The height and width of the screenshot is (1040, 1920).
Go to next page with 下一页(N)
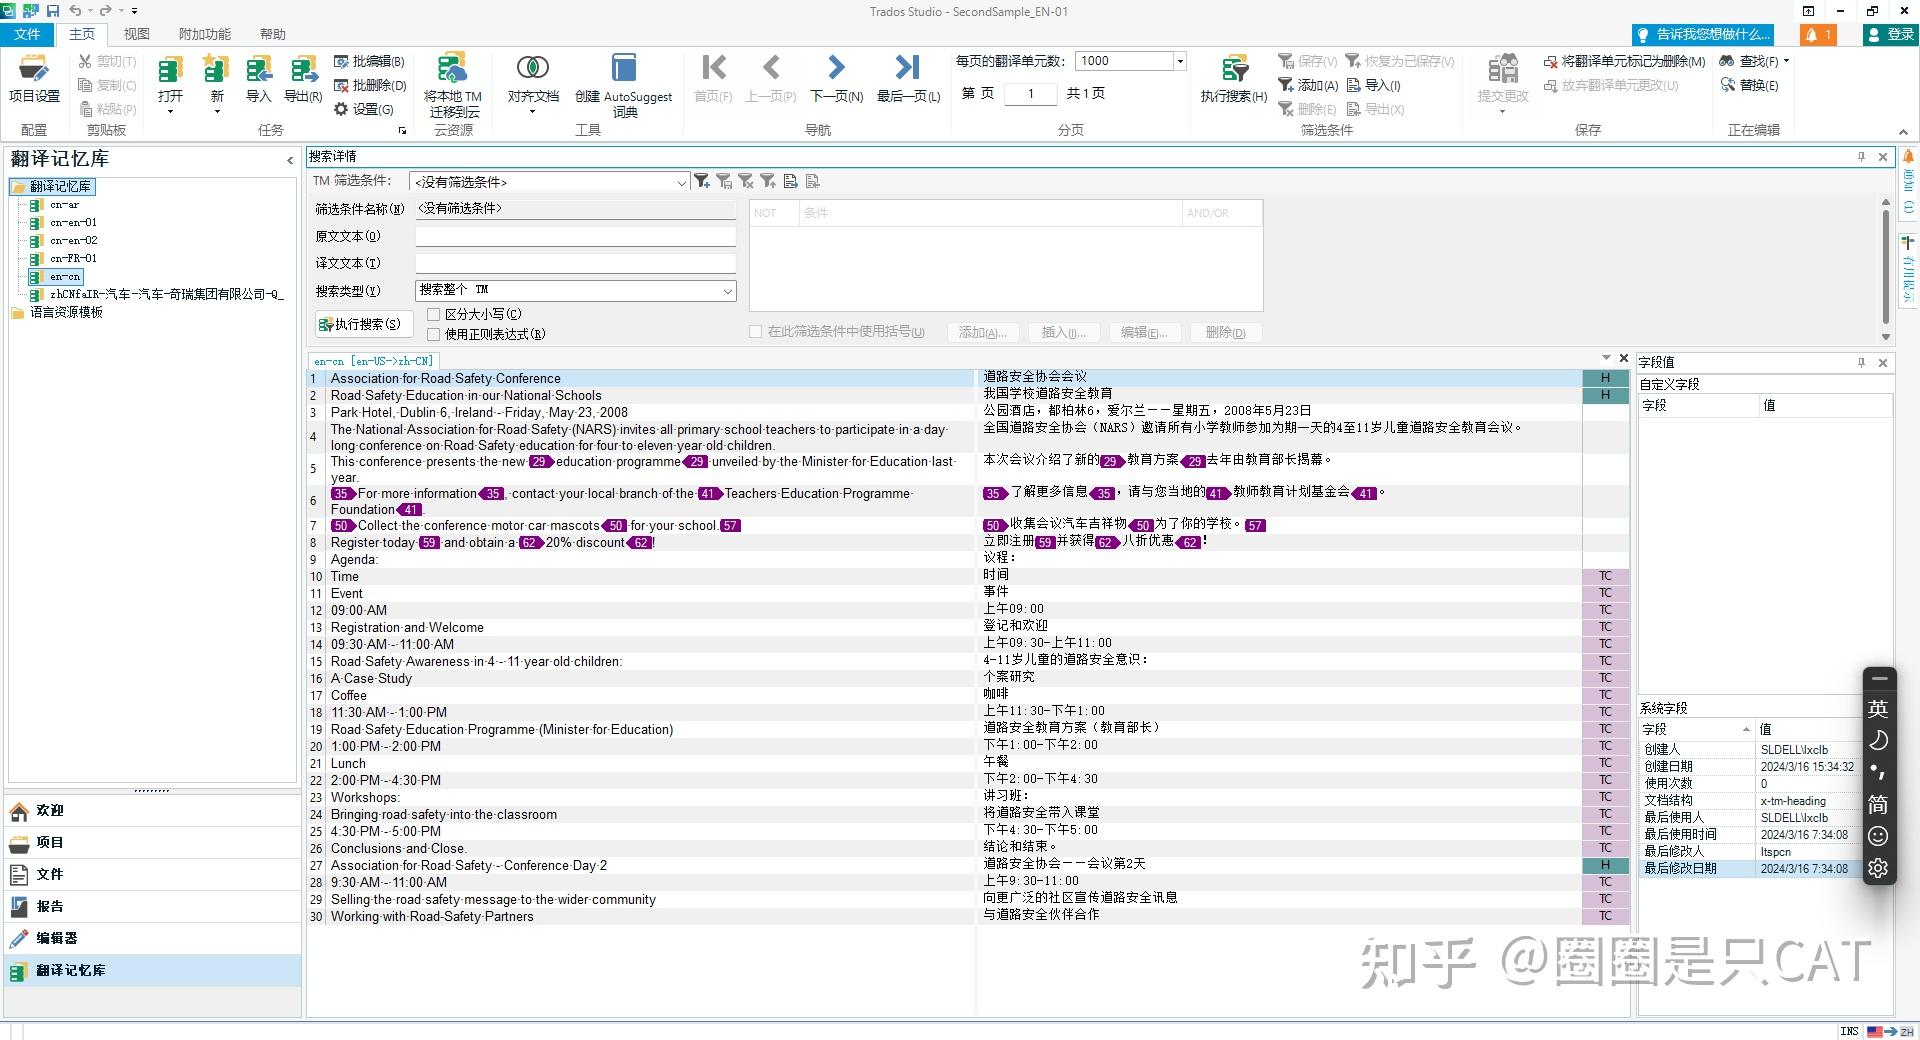click(x=836, y=78)
